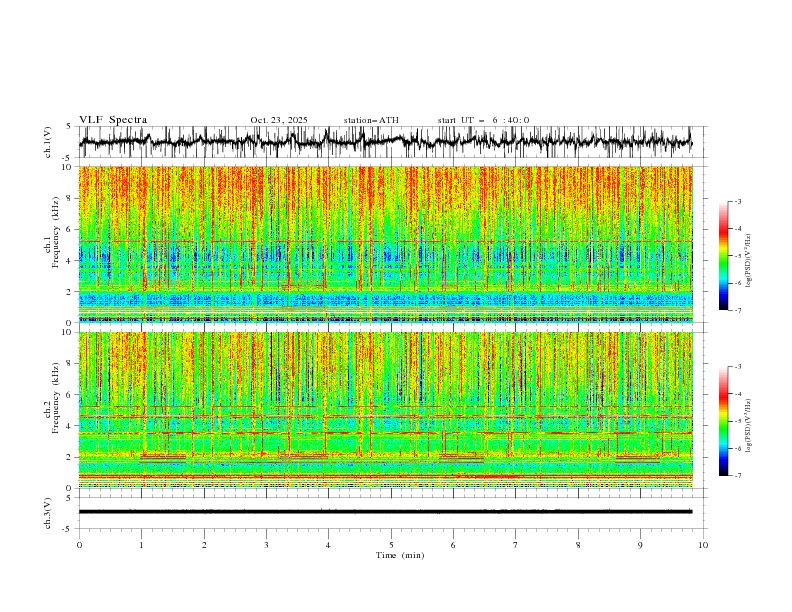Click time axis tick label "9"
792x612 pixels.
(x=640, y=545)
